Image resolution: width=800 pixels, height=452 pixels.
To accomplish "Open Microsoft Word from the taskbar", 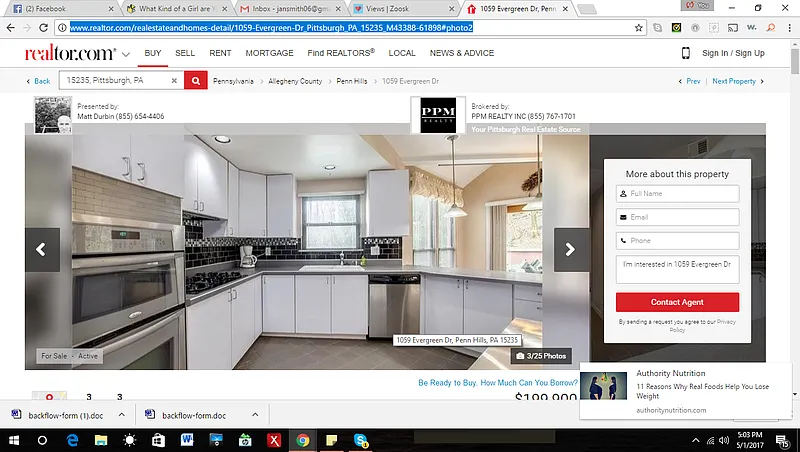I will click(187, 440).
